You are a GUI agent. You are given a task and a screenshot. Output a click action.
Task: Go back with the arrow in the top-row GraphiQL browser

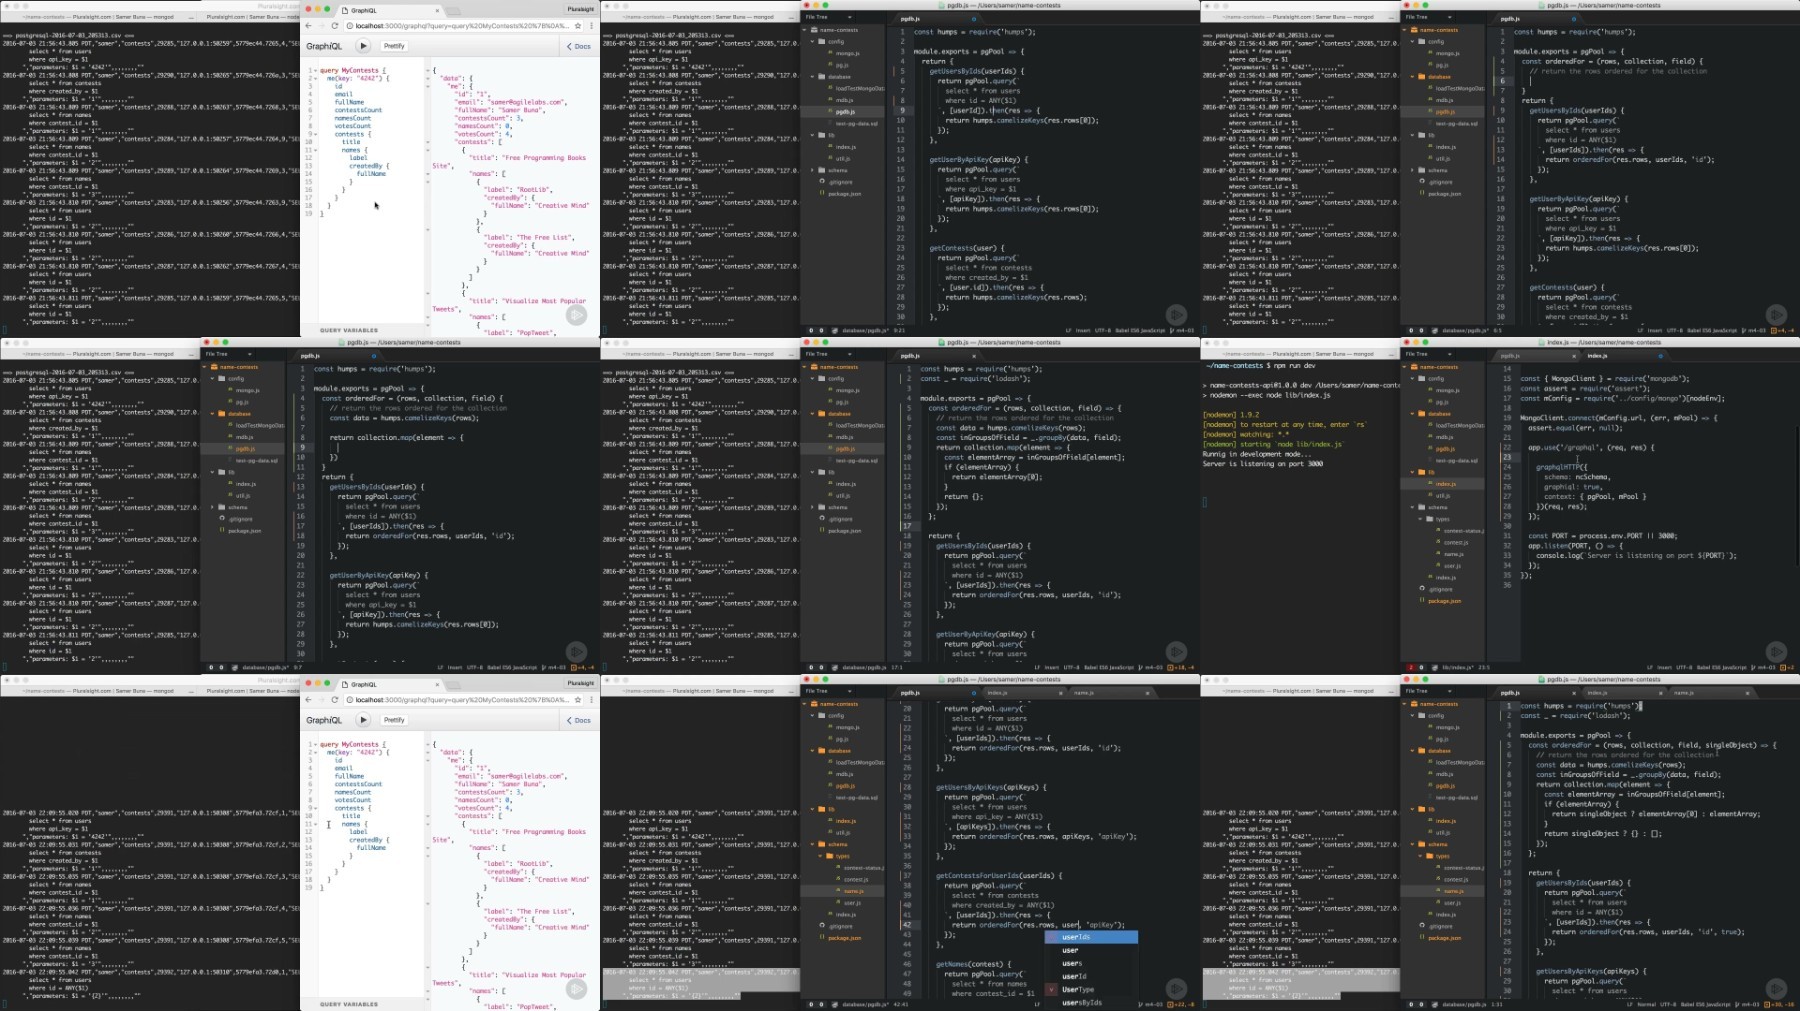click(309, 26)
